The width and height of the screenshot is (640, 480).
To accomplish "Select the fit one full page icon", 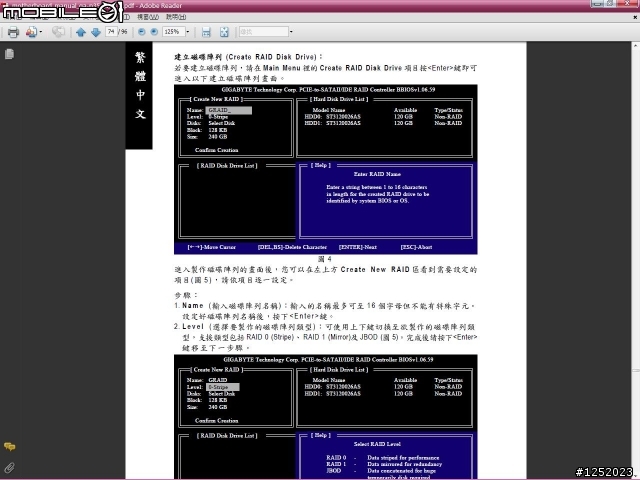I will [224, 32].
